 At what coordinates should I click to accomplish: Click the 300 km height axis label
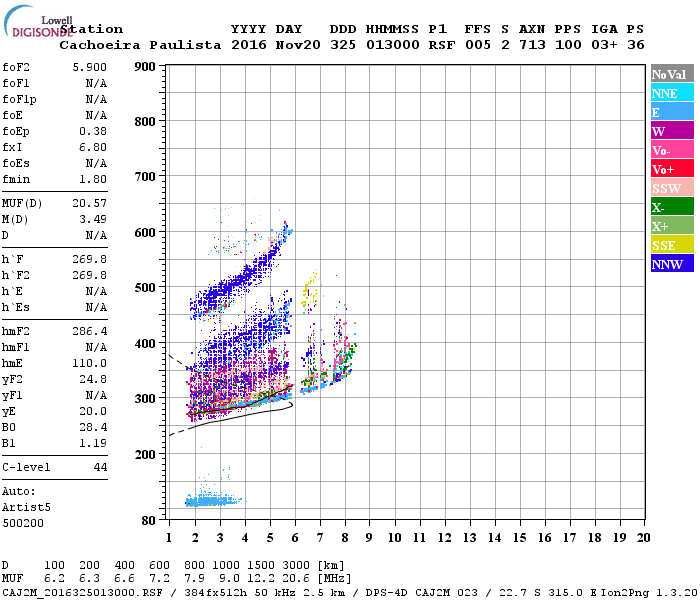pyautogui.click(x=145, y=398)
